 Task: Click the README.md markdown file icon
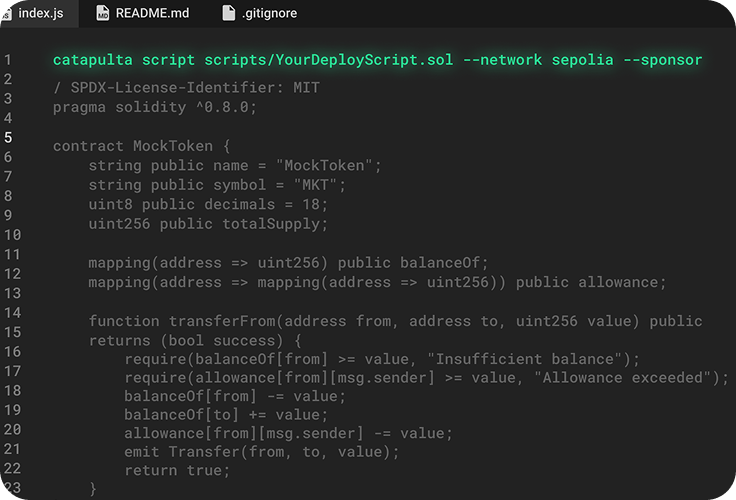[102, 13]
